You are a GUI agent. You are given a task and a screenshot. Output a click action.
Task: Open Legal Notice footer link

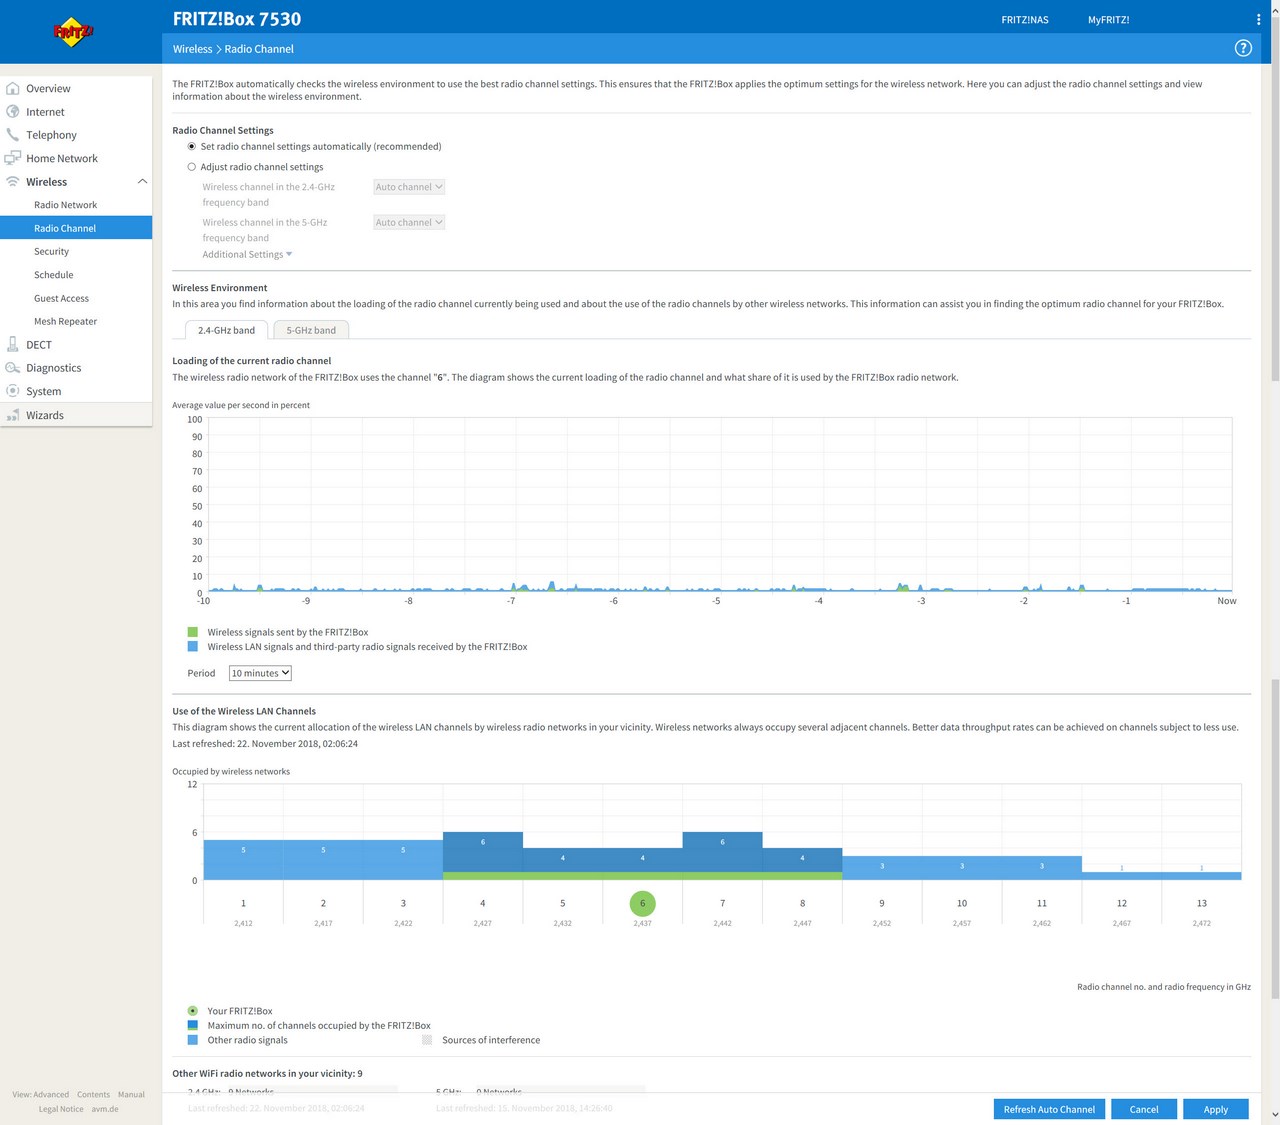(61, 1108)
